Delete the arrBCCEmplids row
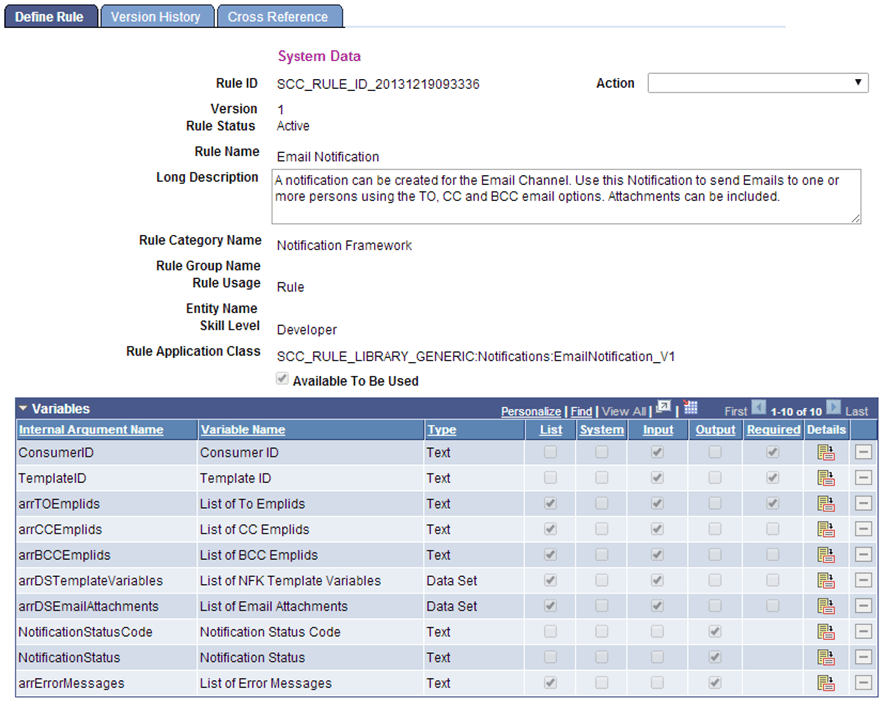 (862, 554)
